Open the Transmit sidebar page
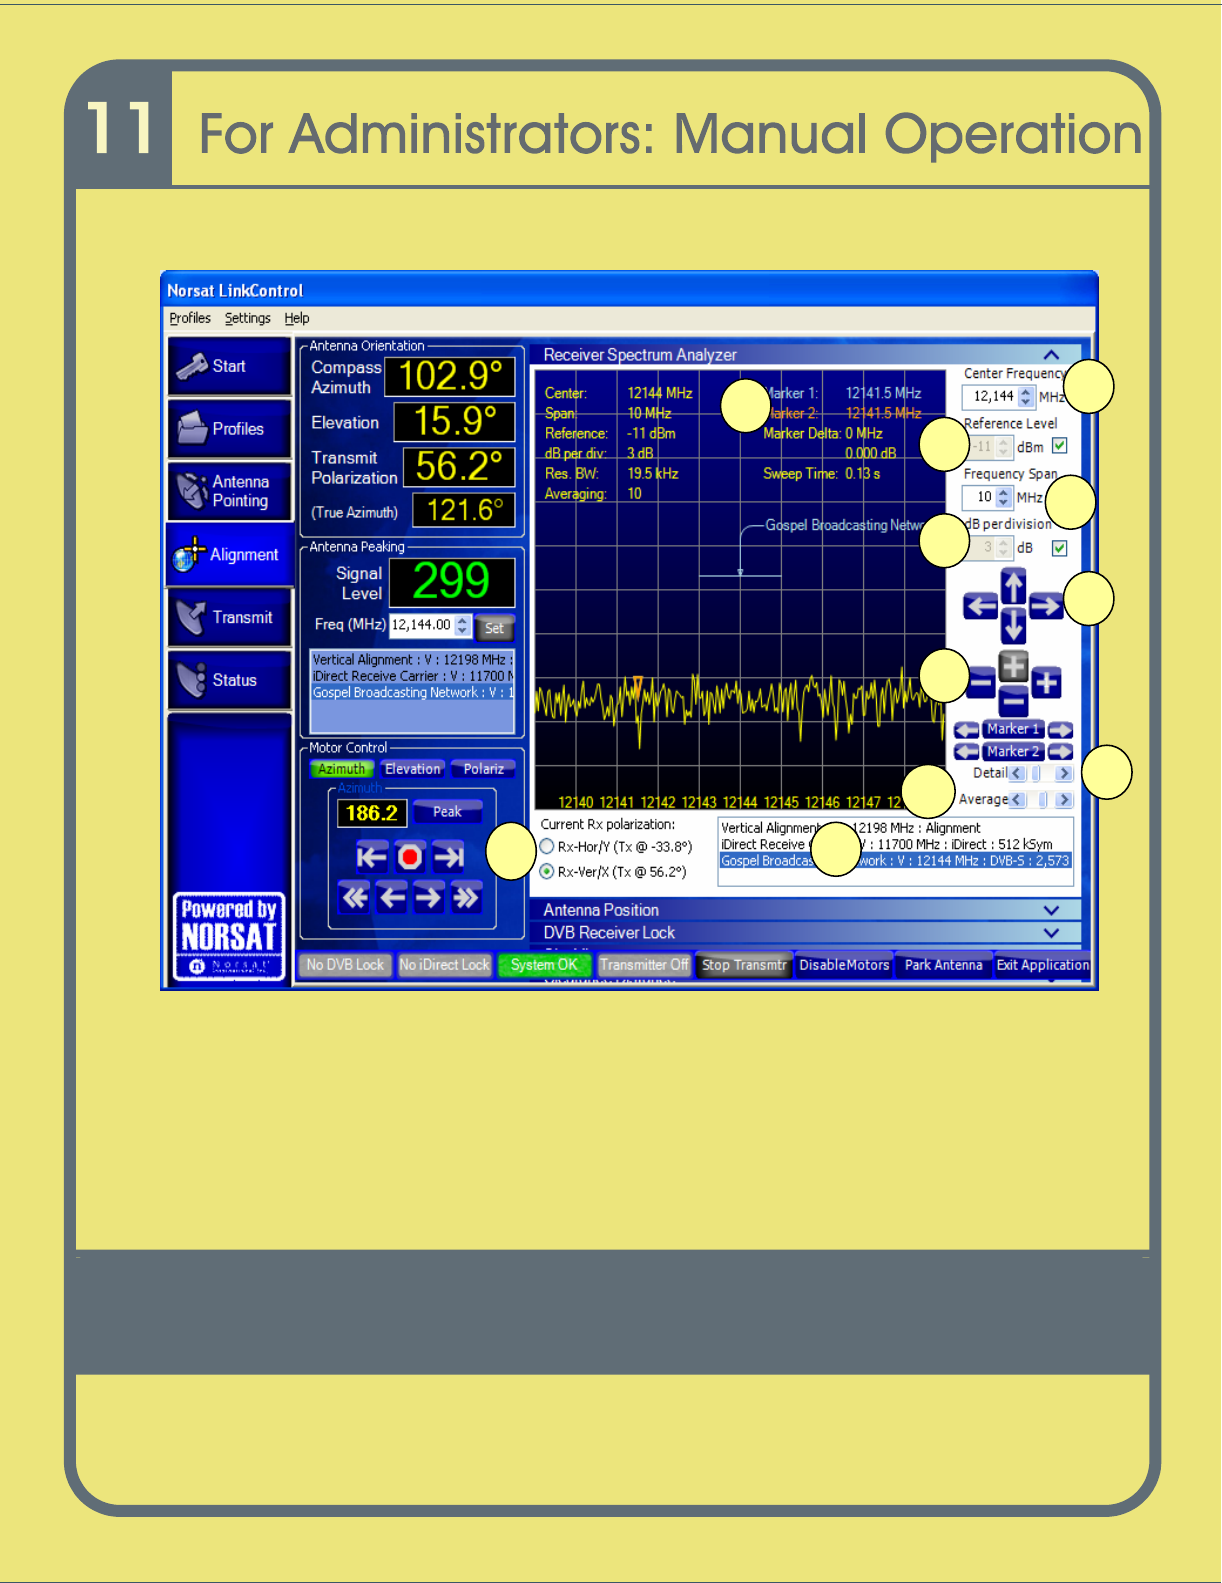1222x1583 pixels. (230, 617)
